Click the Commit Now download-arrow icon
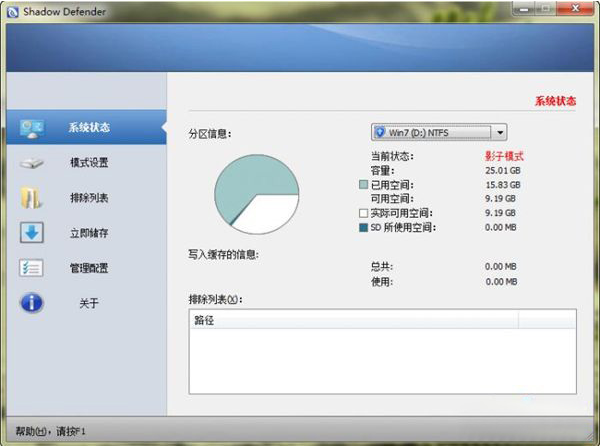The width and height of the screenshot is (601, 448). [31, 233]
